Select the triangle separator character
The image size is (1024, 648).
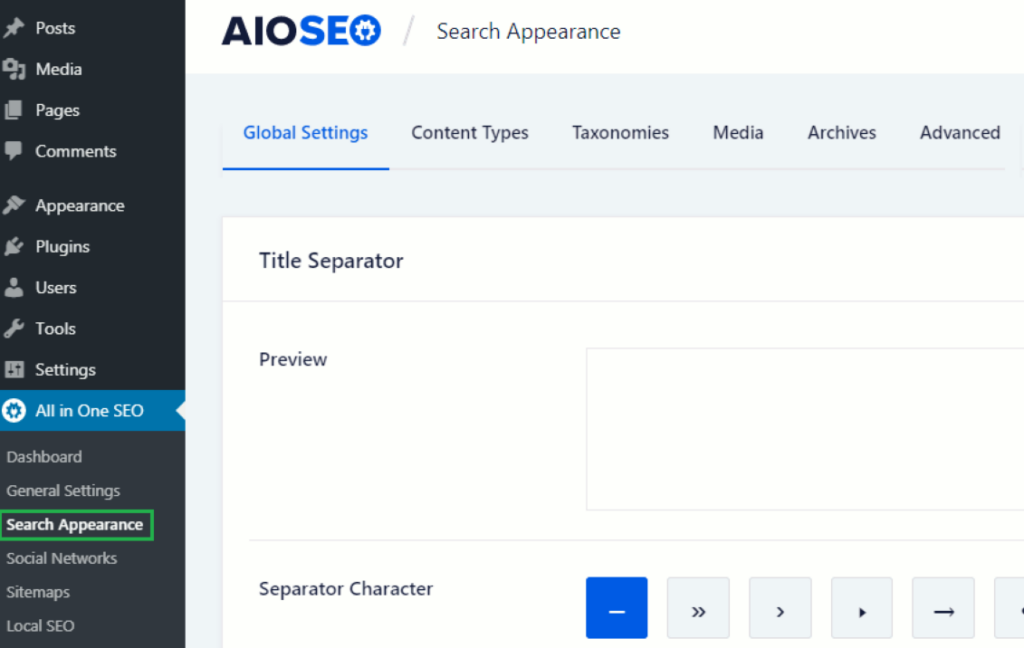click(861, 607)
